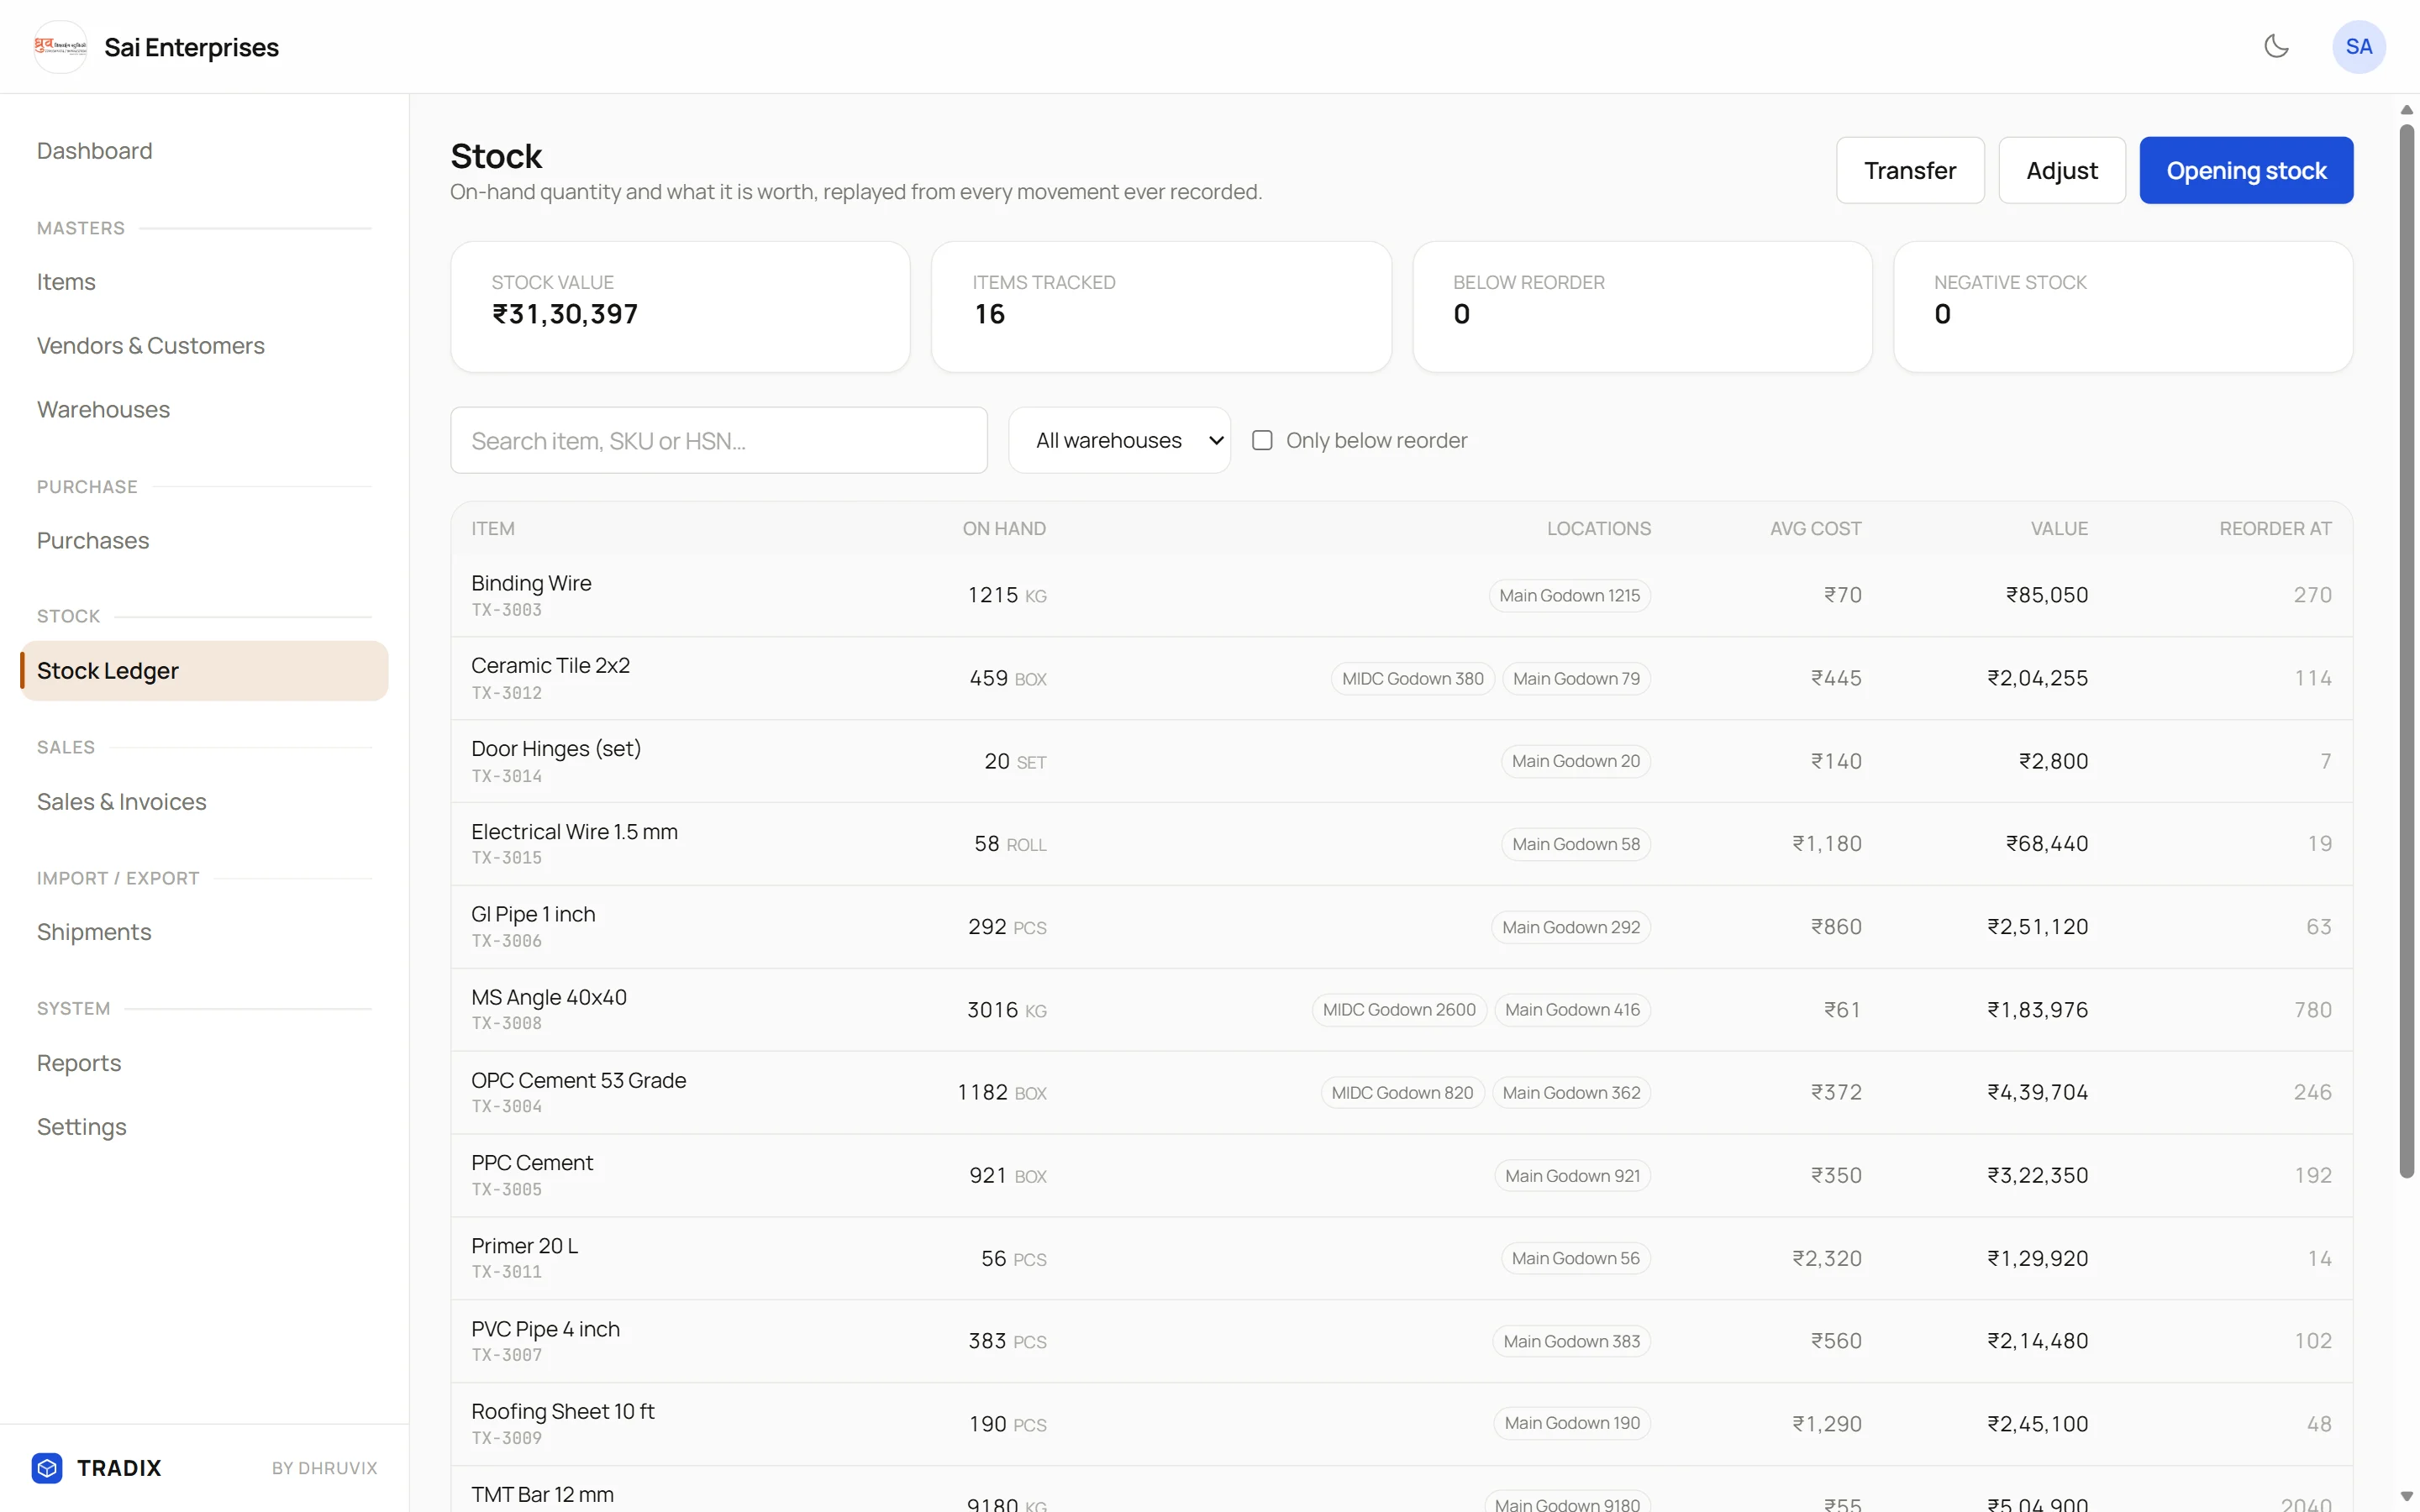Click the Negative Stock card
This screenshot has height=1512, width=2420.
click(2123, 307)
